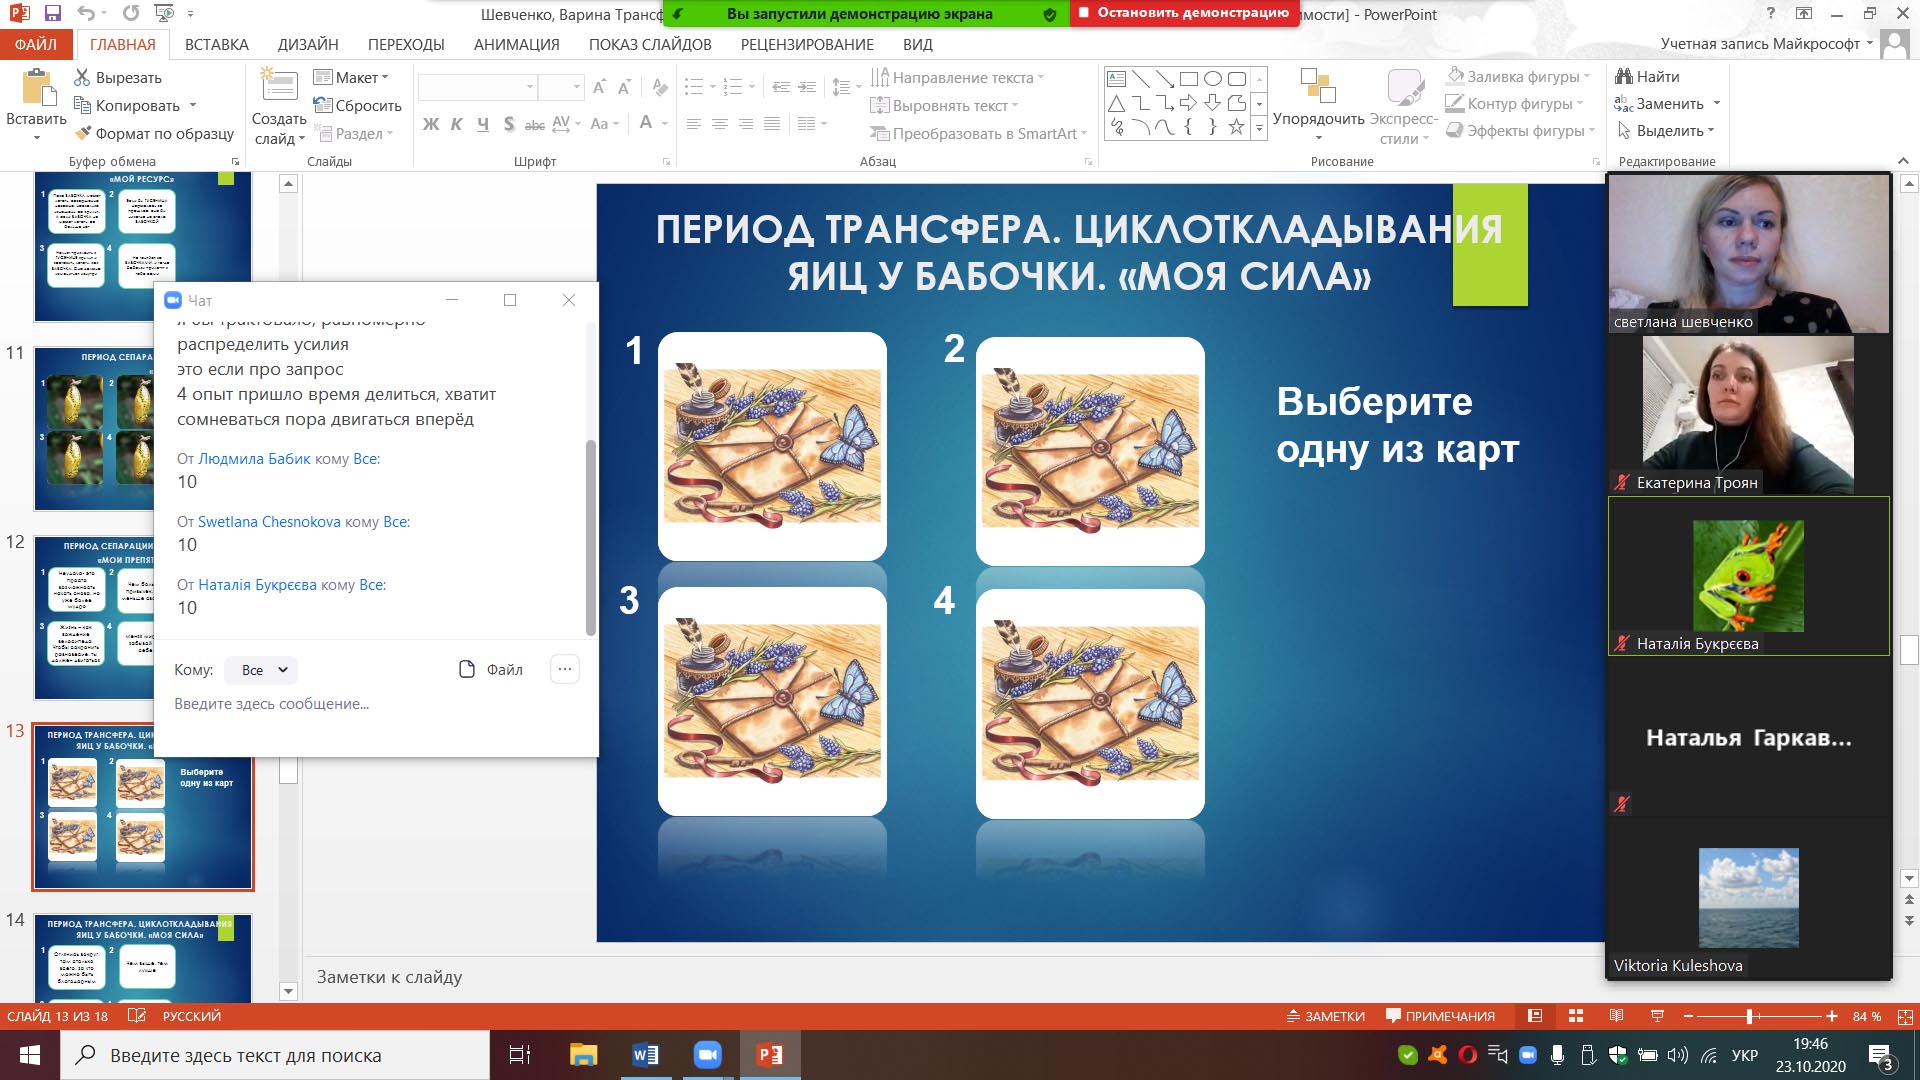Open Zoom from Windows taskbar

707,1055
